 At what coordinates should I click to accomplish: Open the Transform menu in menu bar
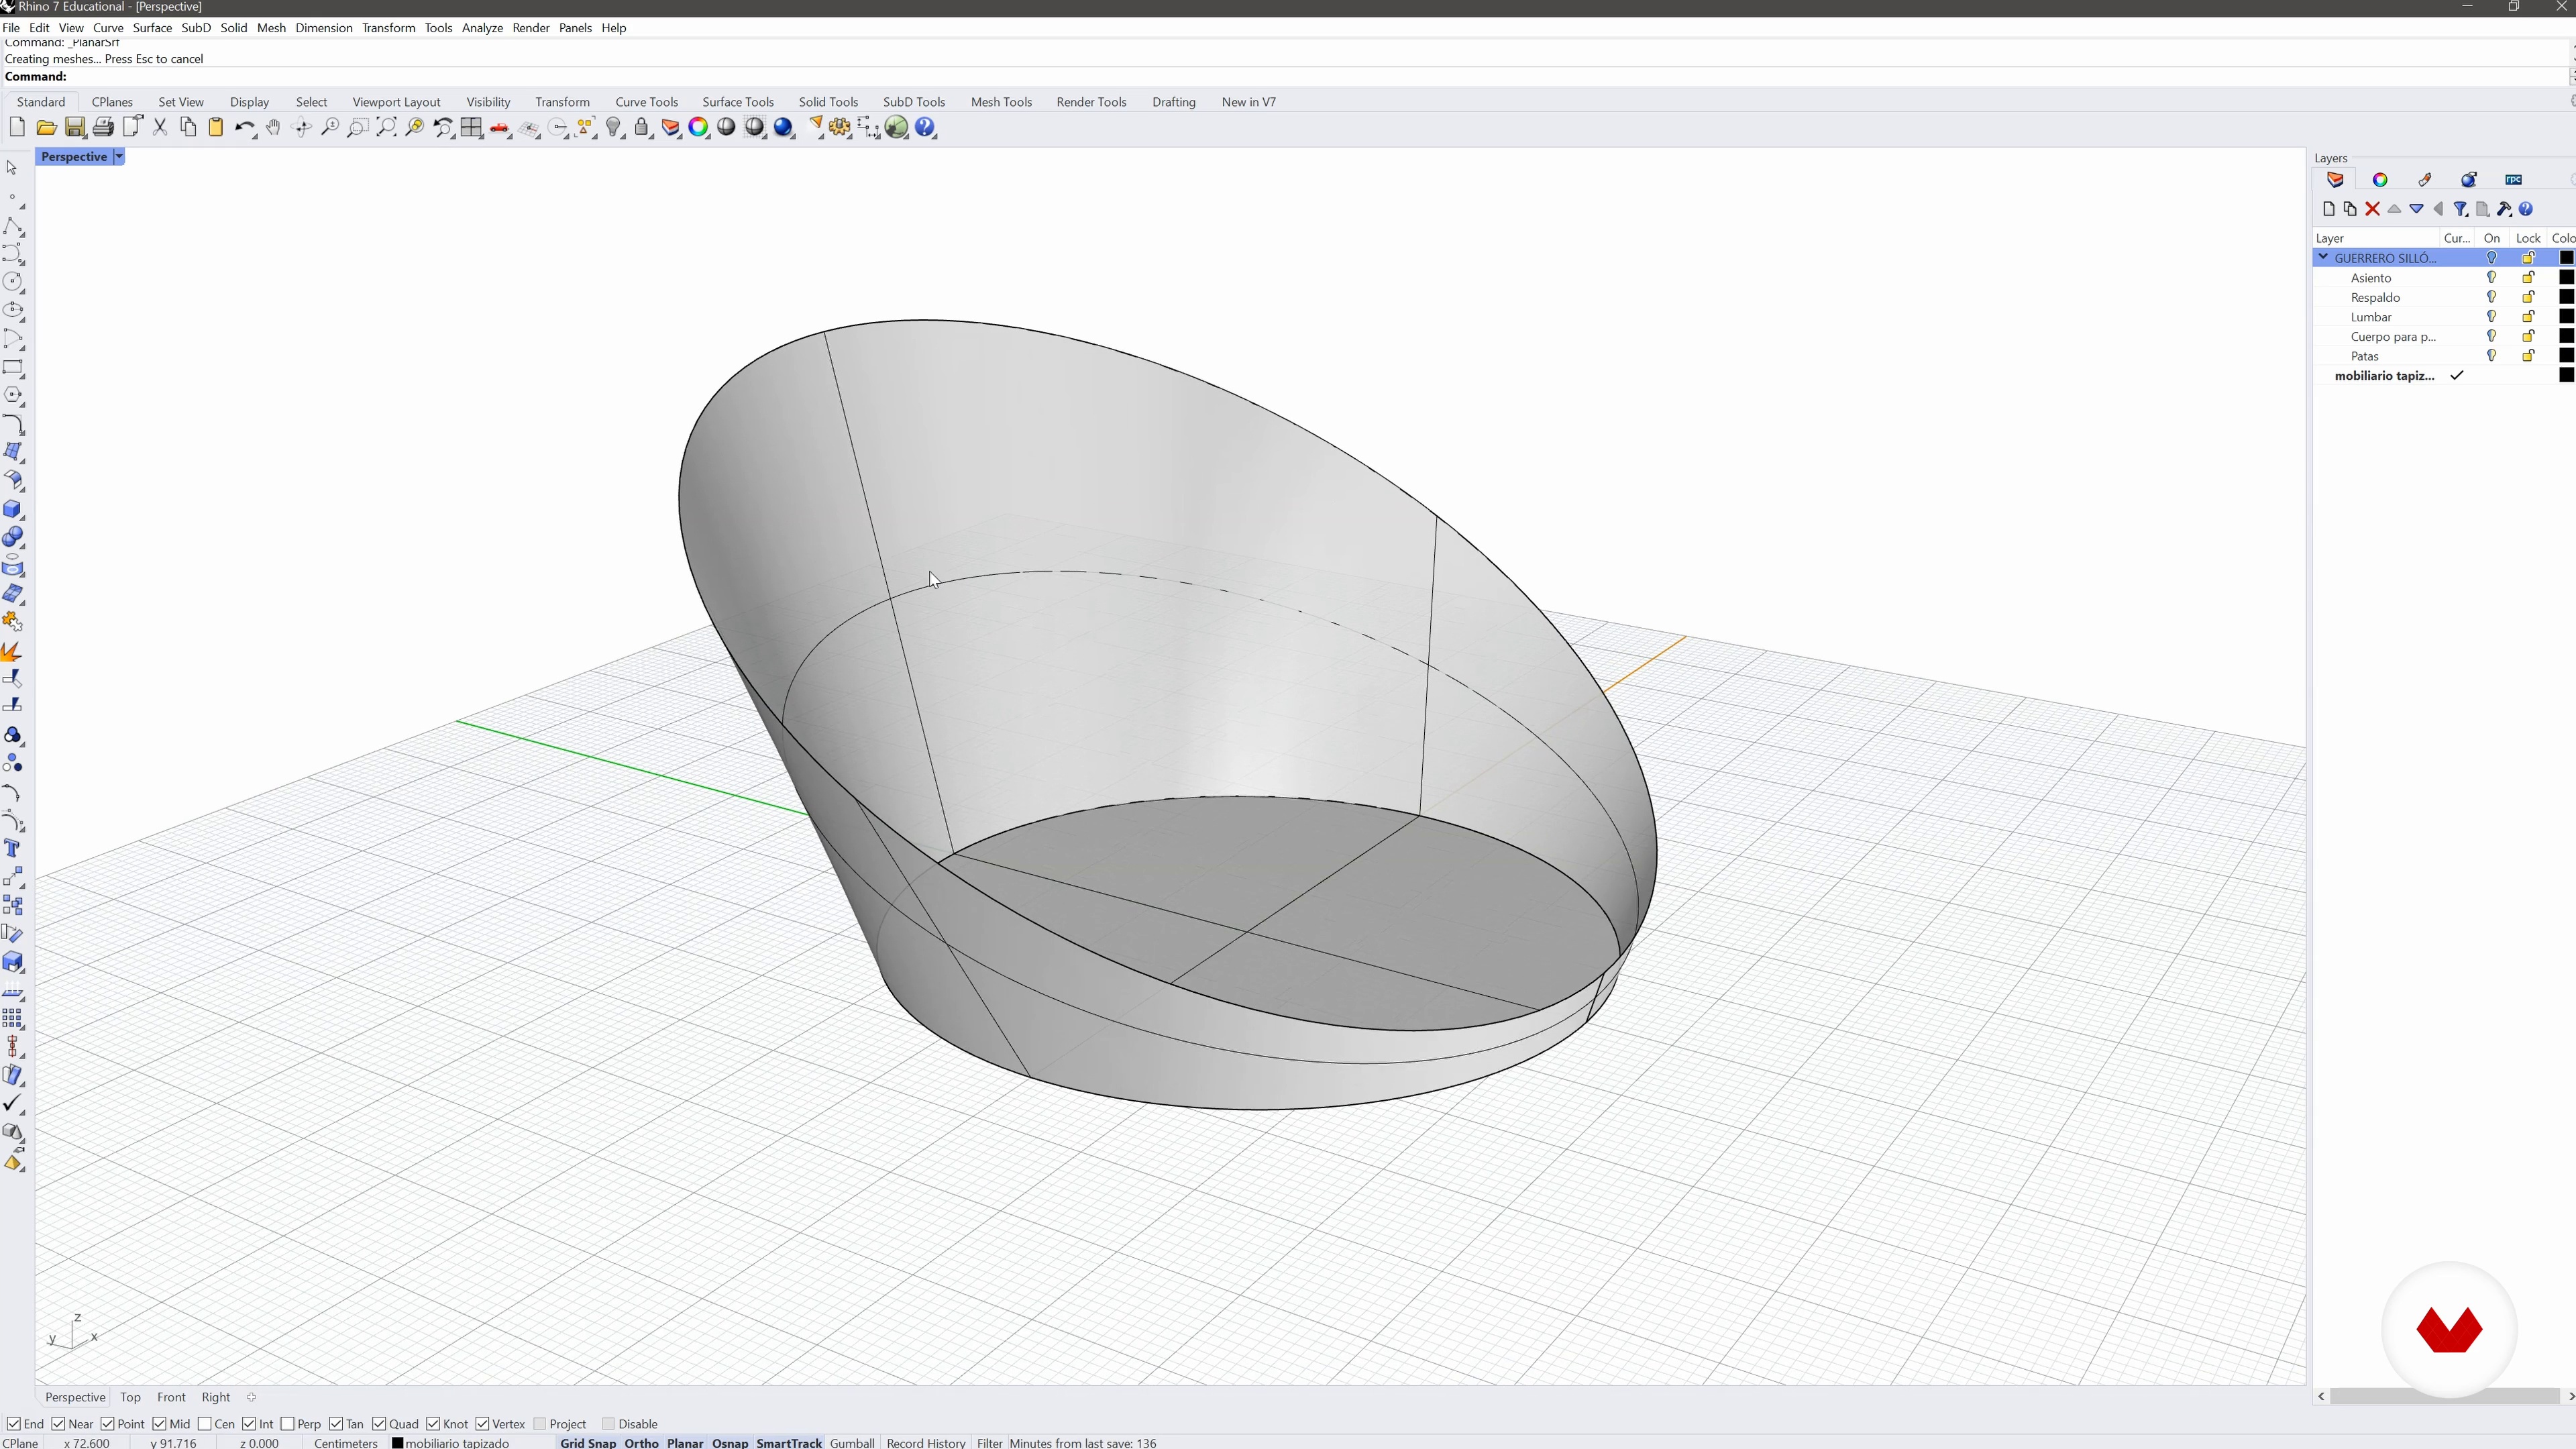tap(388, 28)
